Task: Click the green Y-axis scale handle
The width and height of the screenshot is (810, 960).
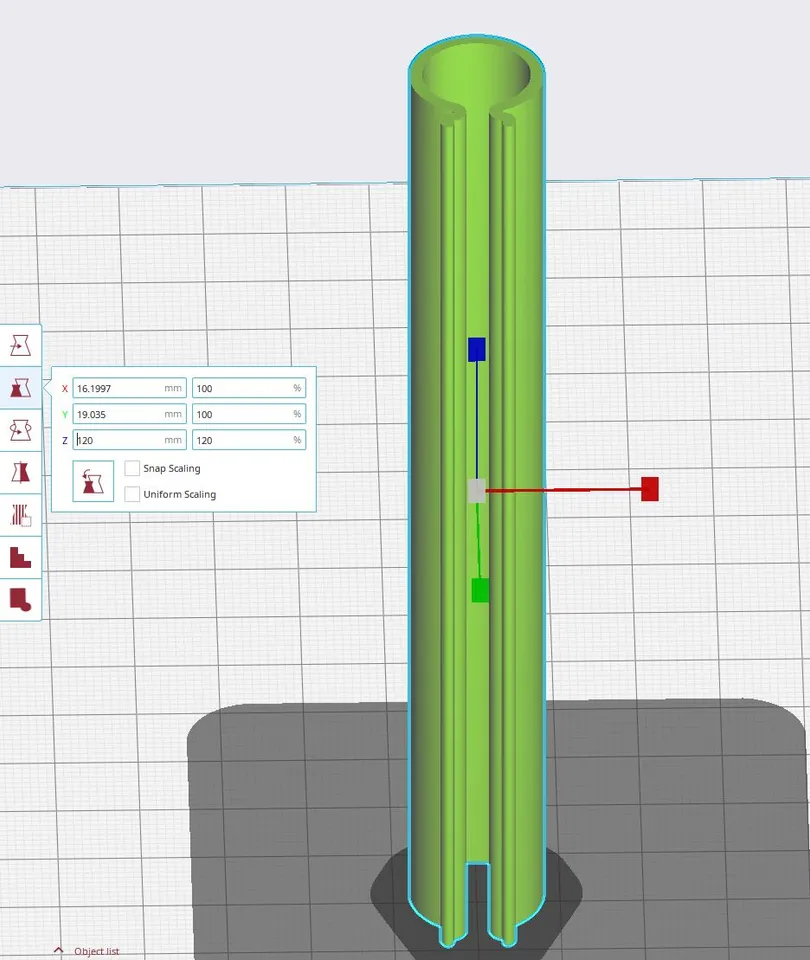Action: [480, 591]
